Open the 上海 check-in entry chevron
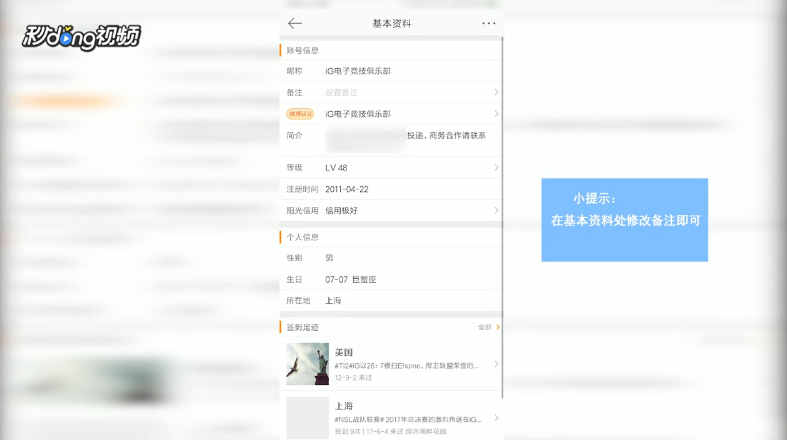 496,418
